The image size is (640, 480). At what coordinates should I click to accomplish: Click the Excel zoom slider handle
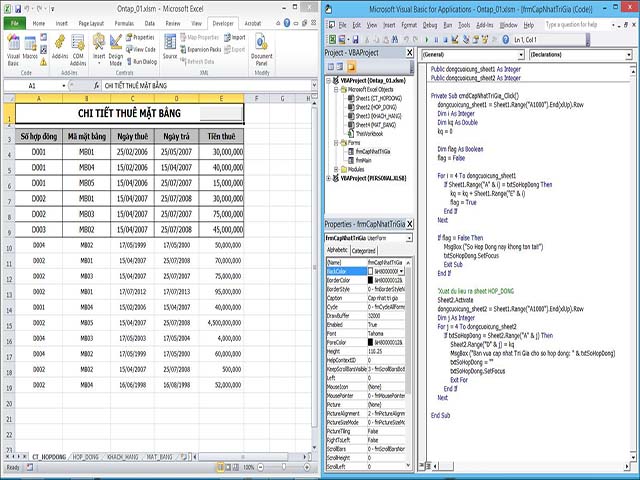pos(284,467)
